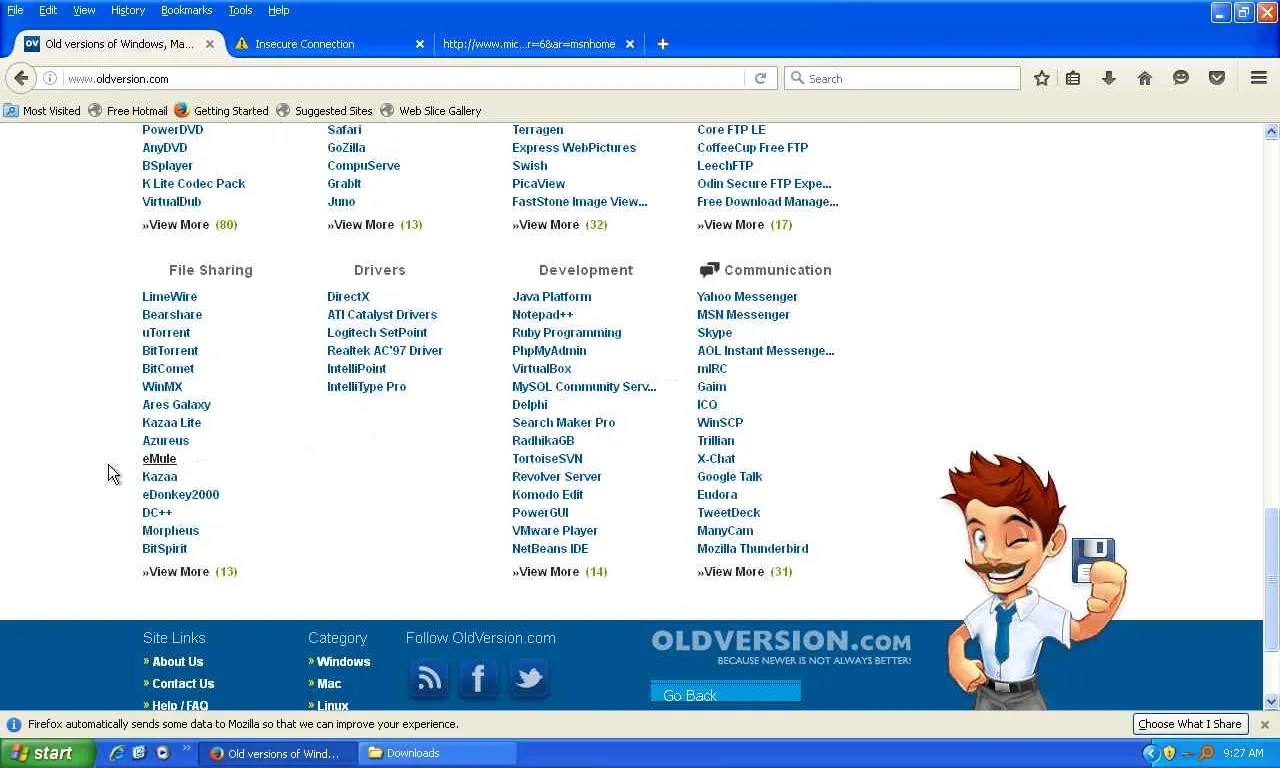Open the Downloads arrow in toolbar

[1109, 78]
